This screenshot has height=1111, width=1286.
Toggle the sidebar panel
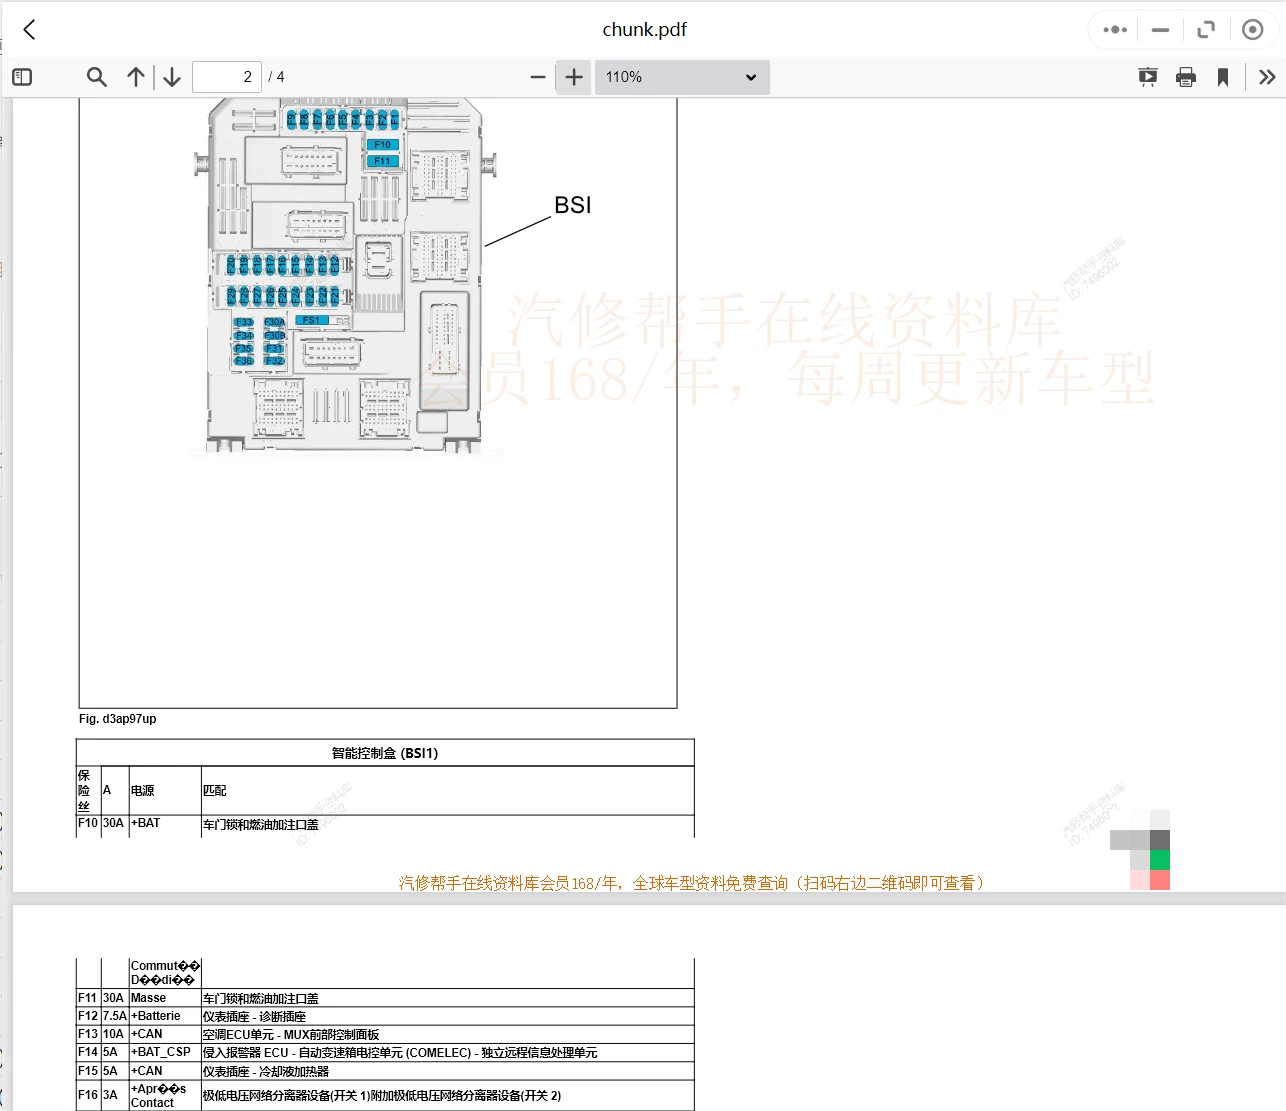point(22,77)
